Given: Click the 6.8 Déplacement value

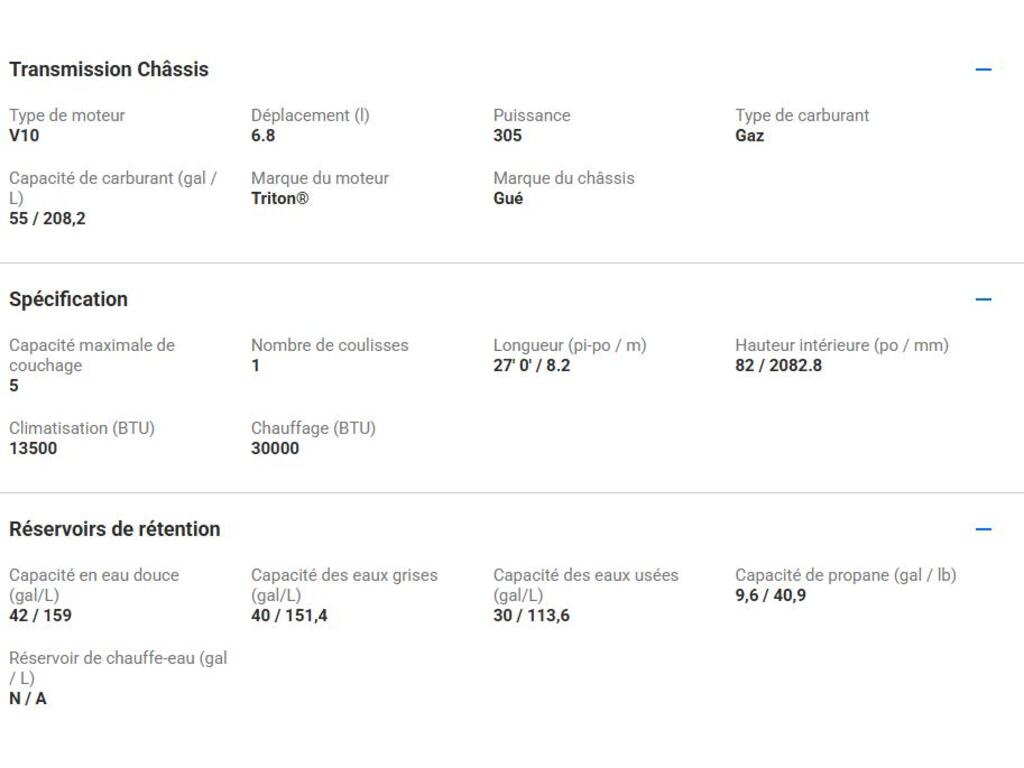Looking at the screenshot, I should [263, 136].
